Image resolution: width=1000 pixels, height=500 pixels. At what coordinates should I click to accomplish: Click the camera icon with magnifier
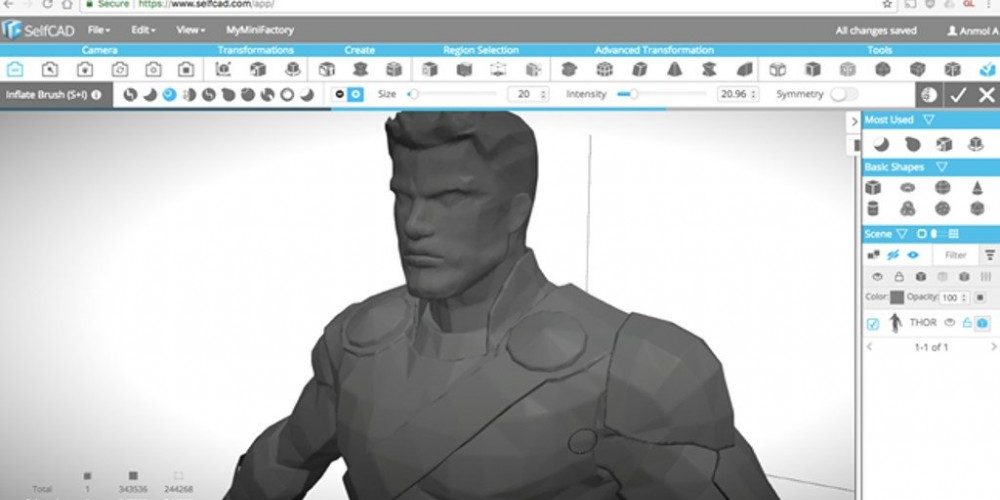coord(50,69)
